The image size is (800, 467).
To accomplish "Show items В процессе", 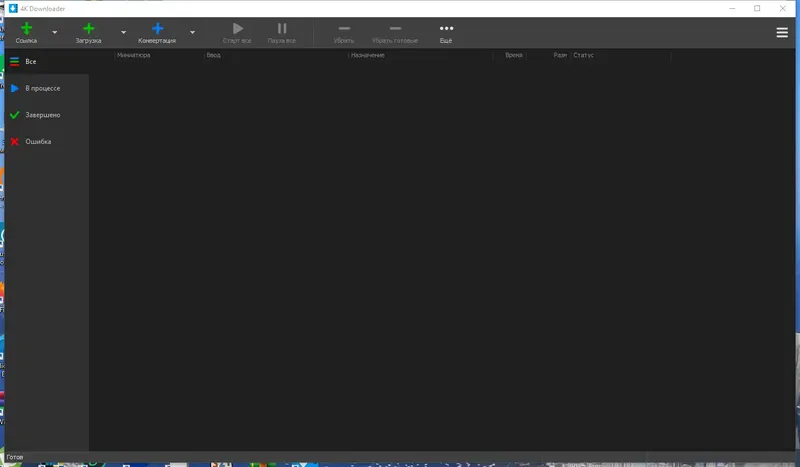I will (x=47, y=88).
